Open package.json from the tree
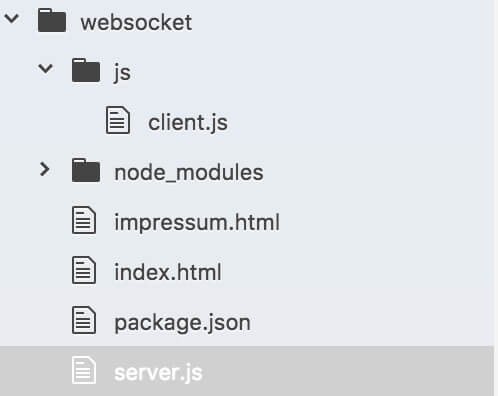Viewport: 498px width, 396px height. [x=182, y=323]
